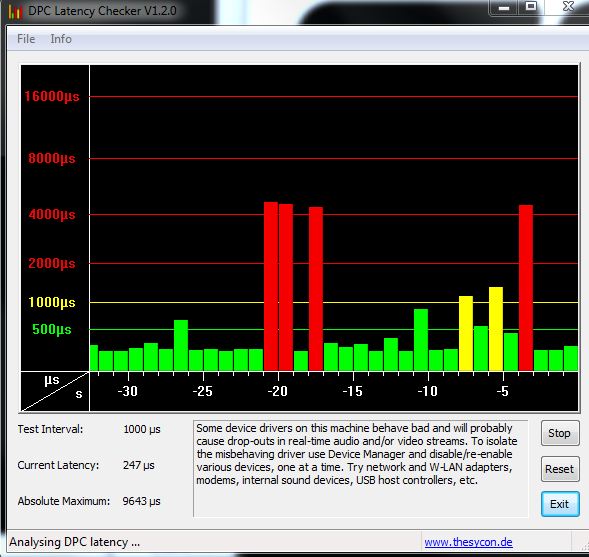This screenshot has height=557, width=589.
Task: Close the window with the X button
Action: coord(568,7)
